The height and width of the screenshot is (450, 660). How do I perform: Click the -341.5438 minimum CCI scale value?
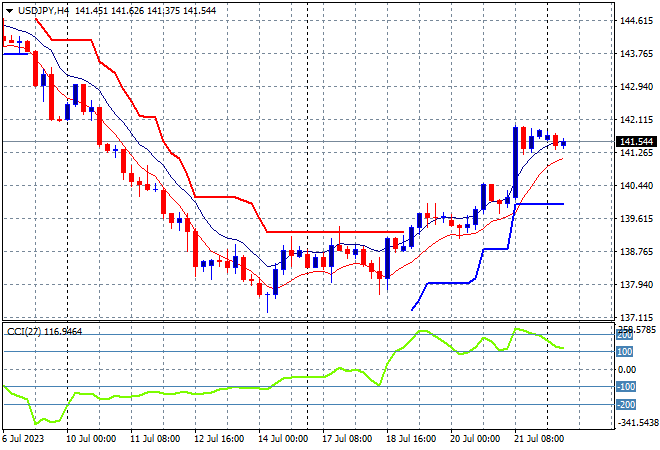click(x=637, y=422)
